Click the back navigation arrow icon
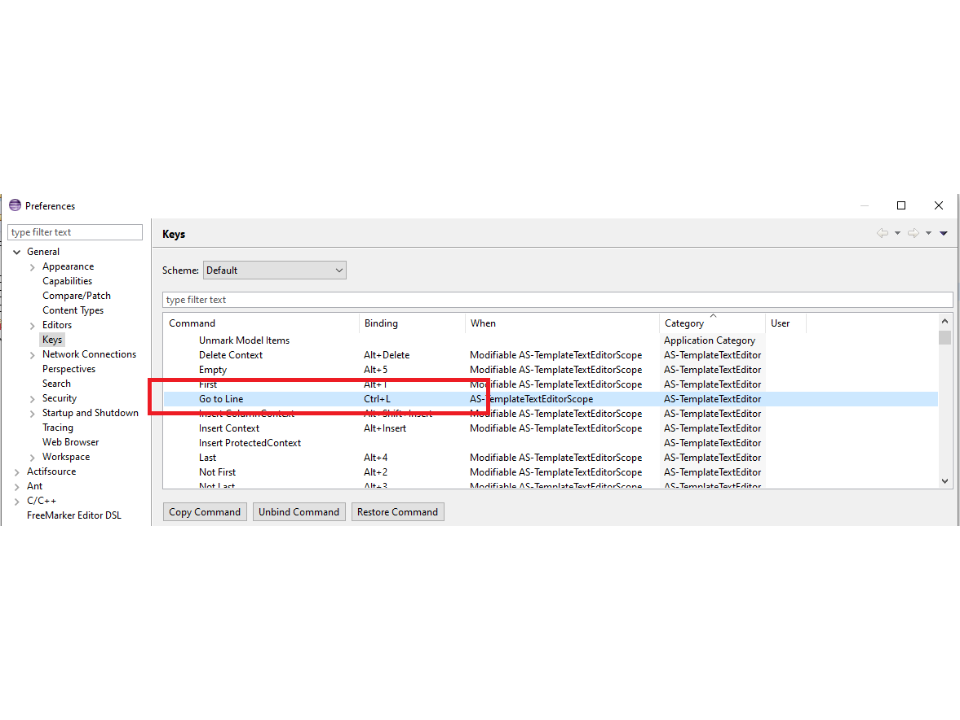960x720 pixels. click(882, 233)
